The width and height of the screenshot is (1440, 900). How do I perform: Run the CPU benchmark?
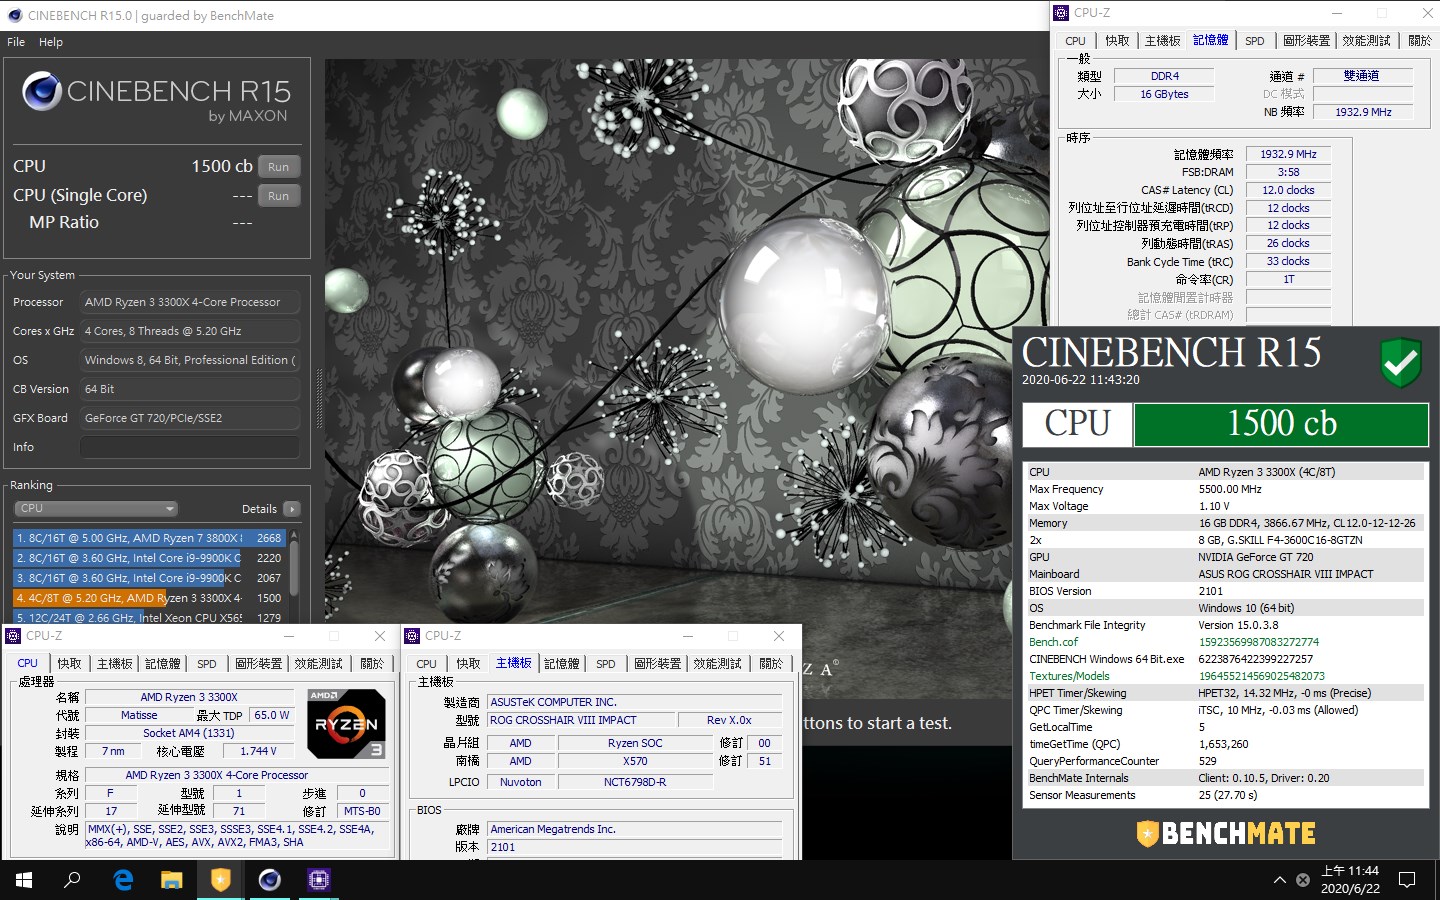point(279,167)
